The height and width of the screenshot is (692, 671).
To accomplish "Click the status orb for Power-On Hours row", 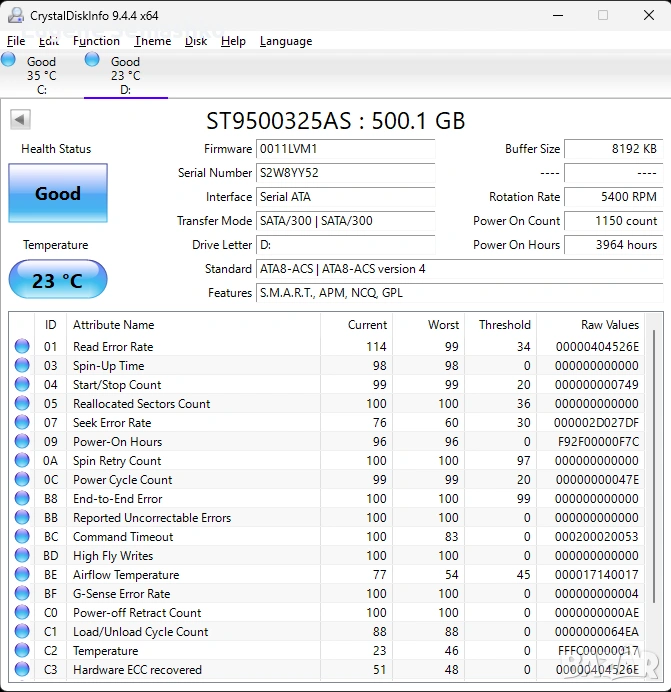I will coord(22,442).
